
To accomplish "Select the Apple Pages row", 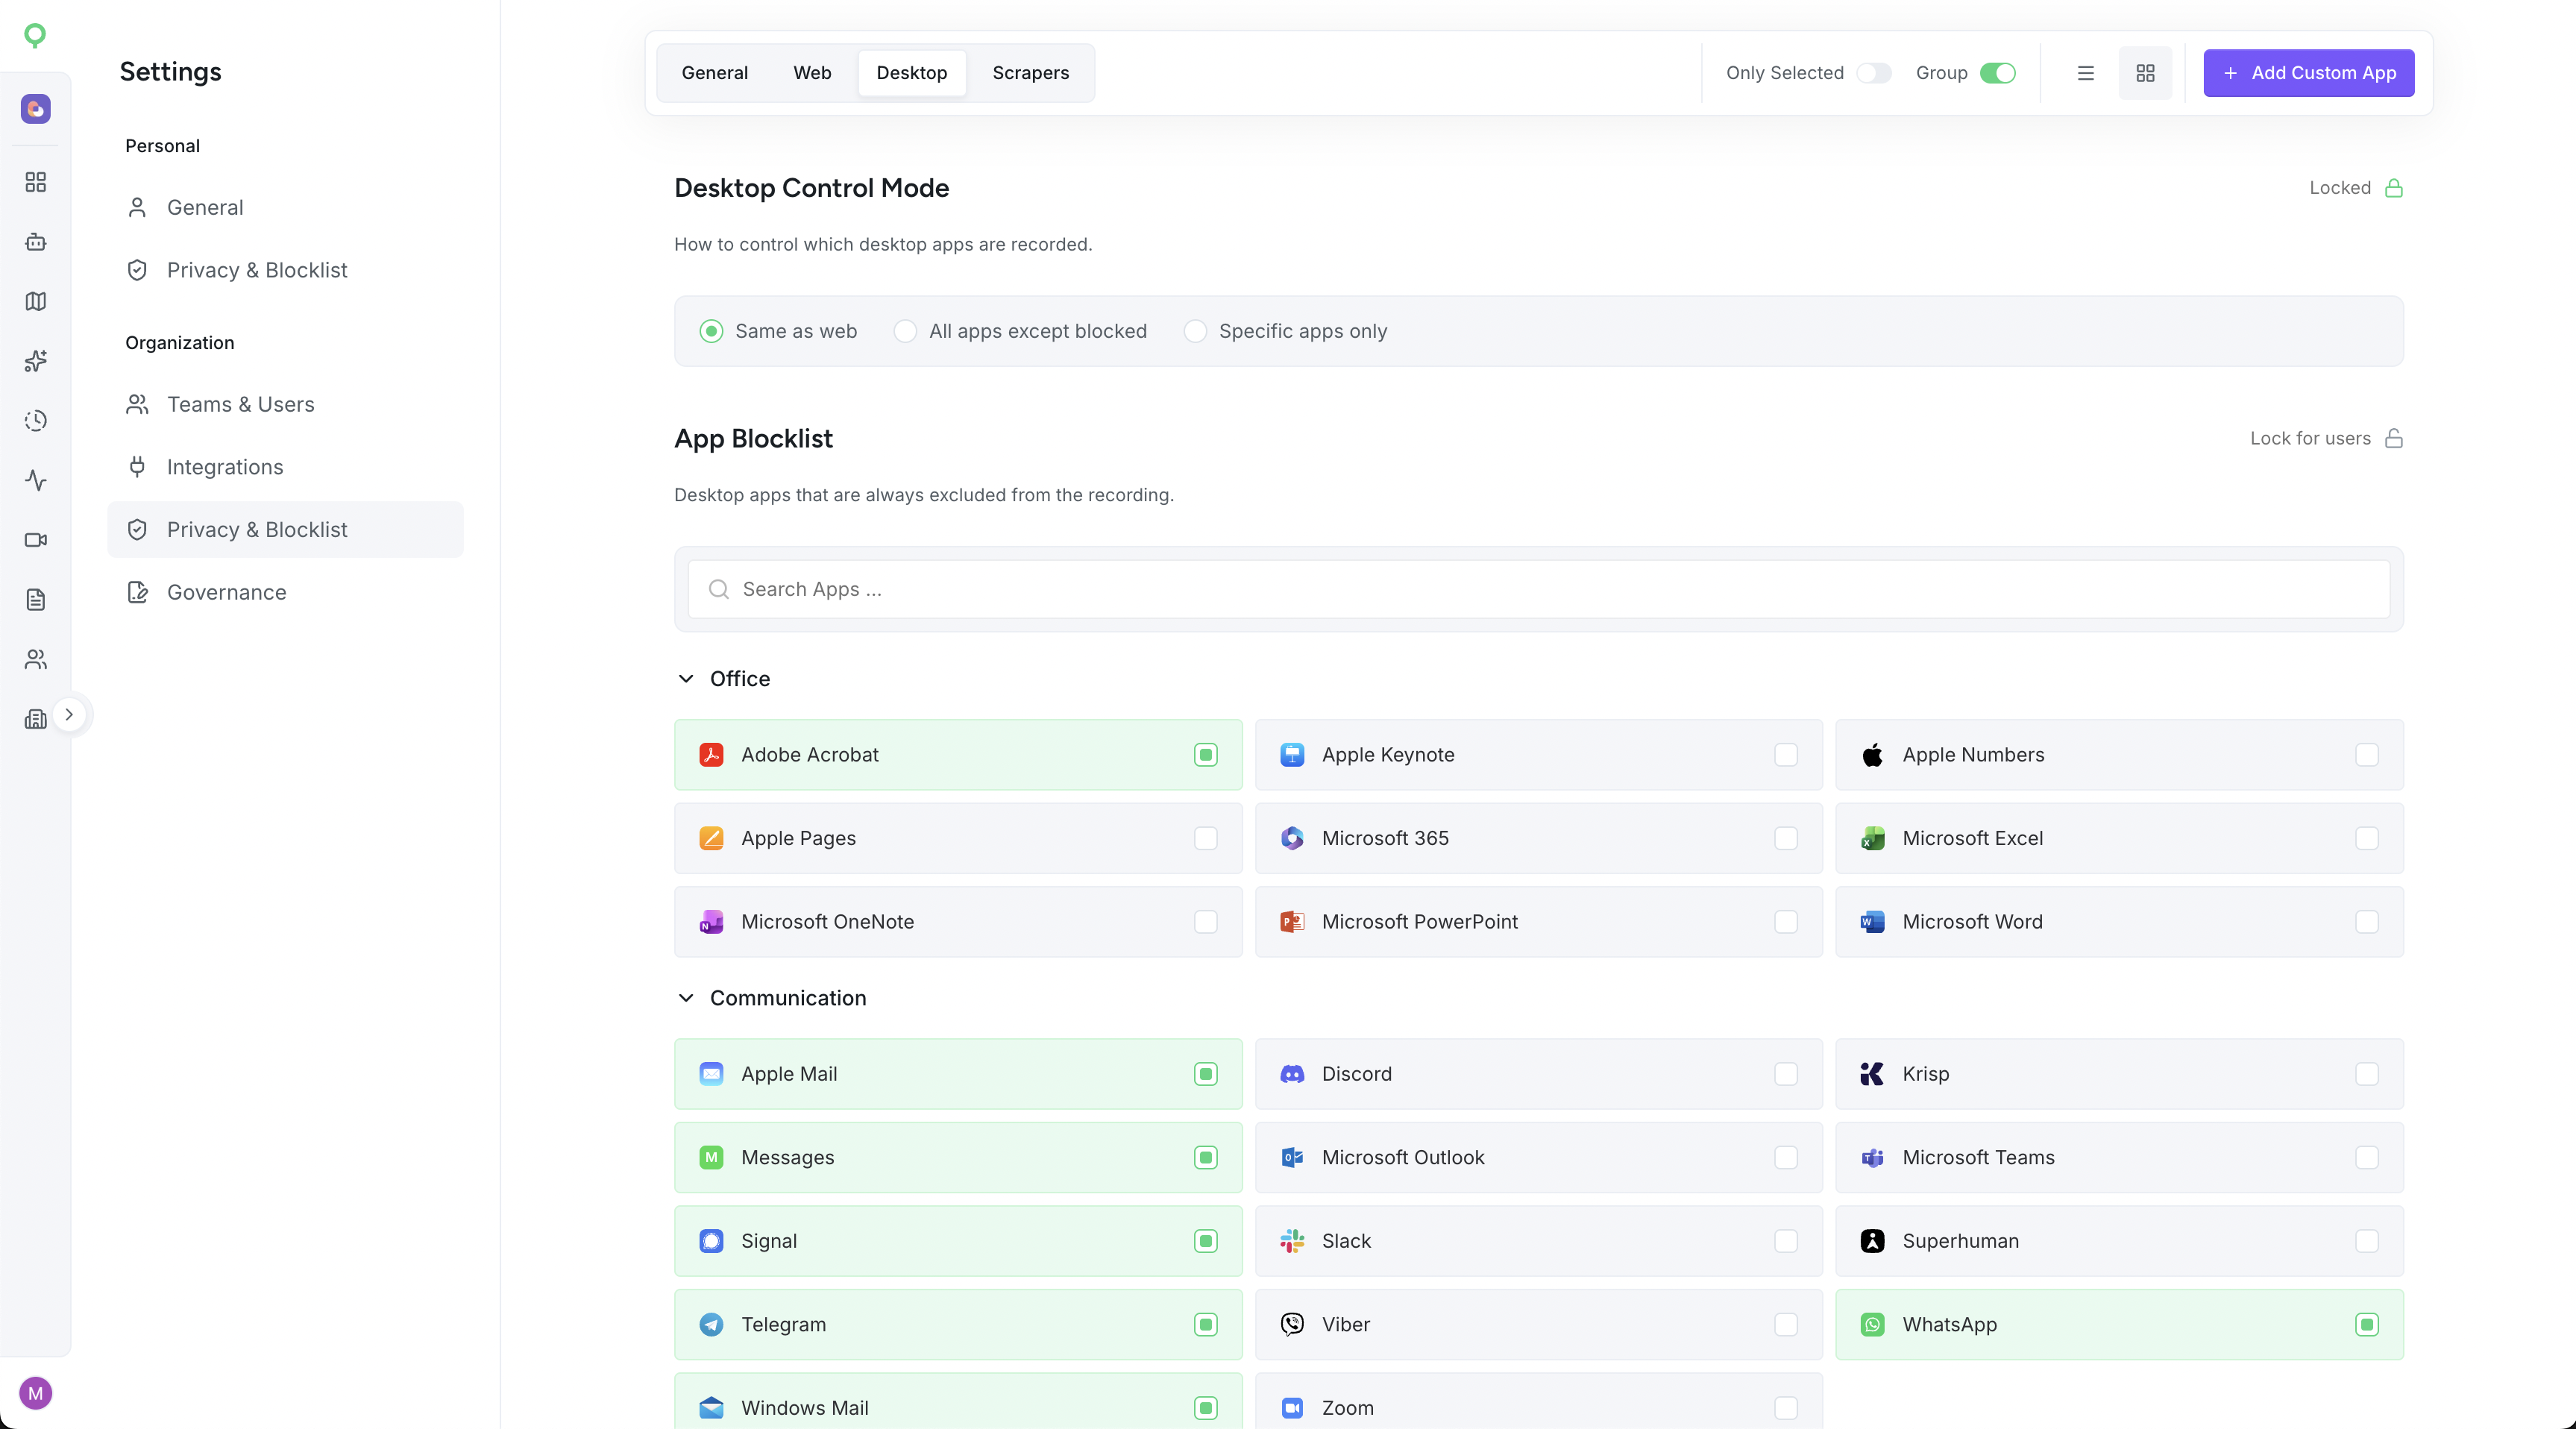I will click(x=958, y=838).
